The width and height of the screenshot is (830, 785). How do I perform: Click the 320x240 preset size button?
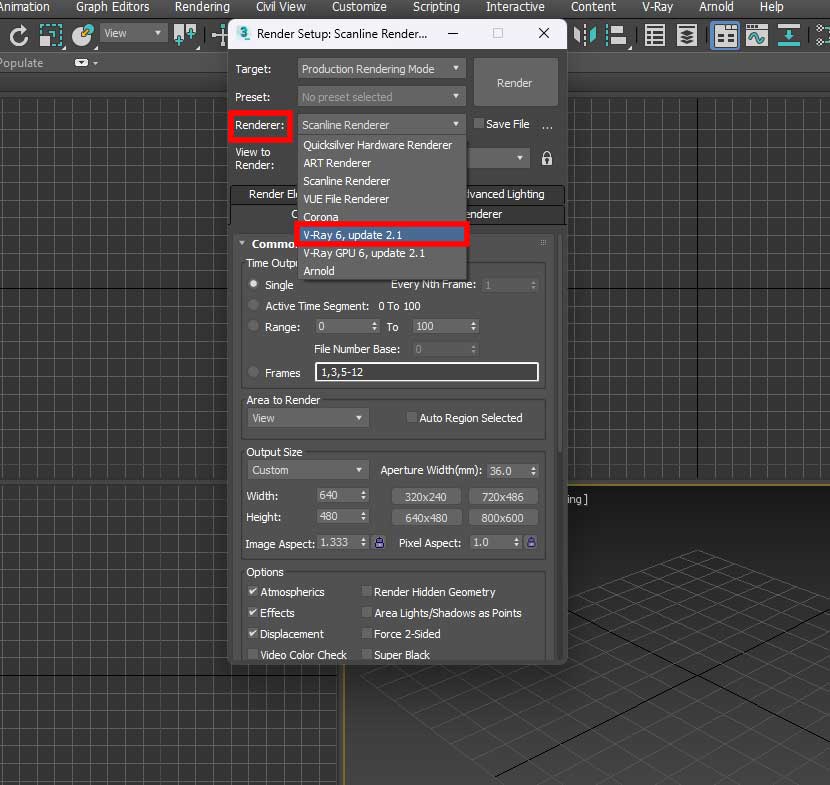426,497
